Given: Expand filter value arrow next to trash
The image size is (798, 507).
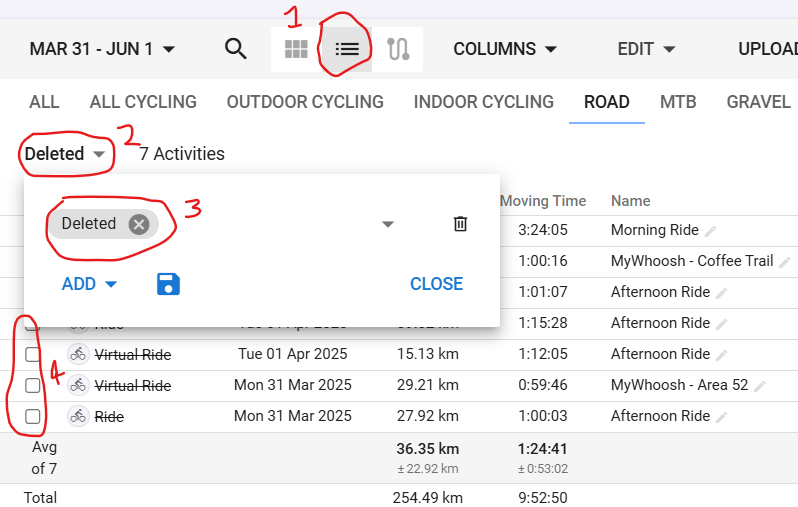Looking at the screenshot, I should click(x=388, y=224).
